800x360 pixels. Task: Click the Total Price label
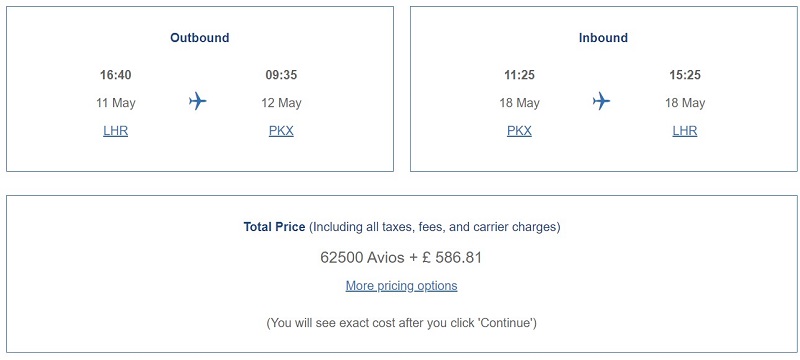tap(274, 227)
